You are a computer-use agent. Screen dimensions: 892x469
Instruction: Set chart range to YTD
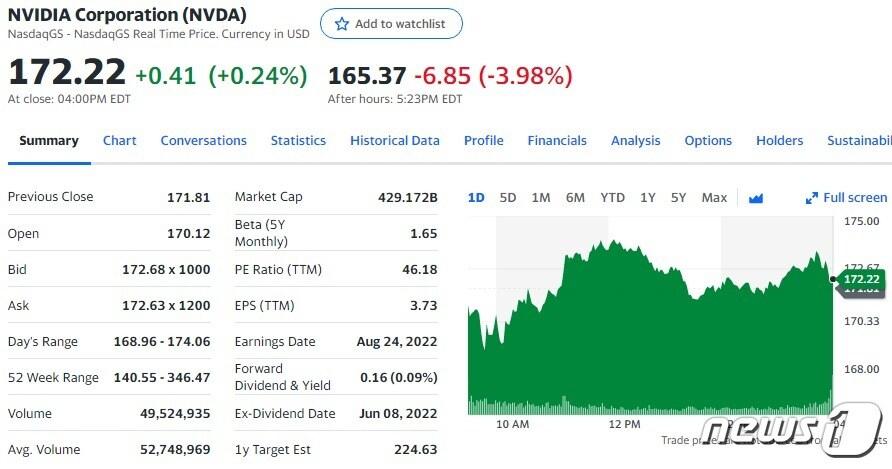point(612,198)
